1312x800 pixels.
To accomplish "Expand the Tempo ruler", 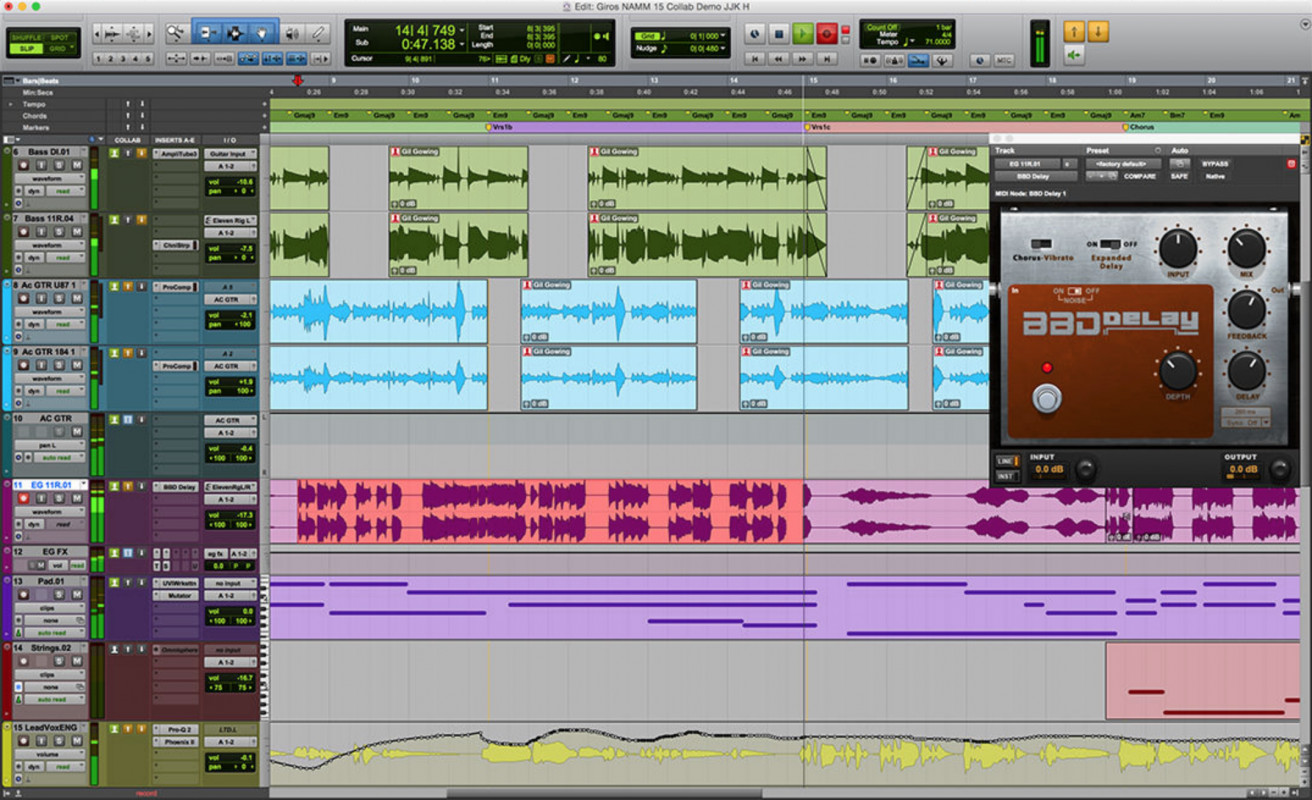I will click(10, 104).
